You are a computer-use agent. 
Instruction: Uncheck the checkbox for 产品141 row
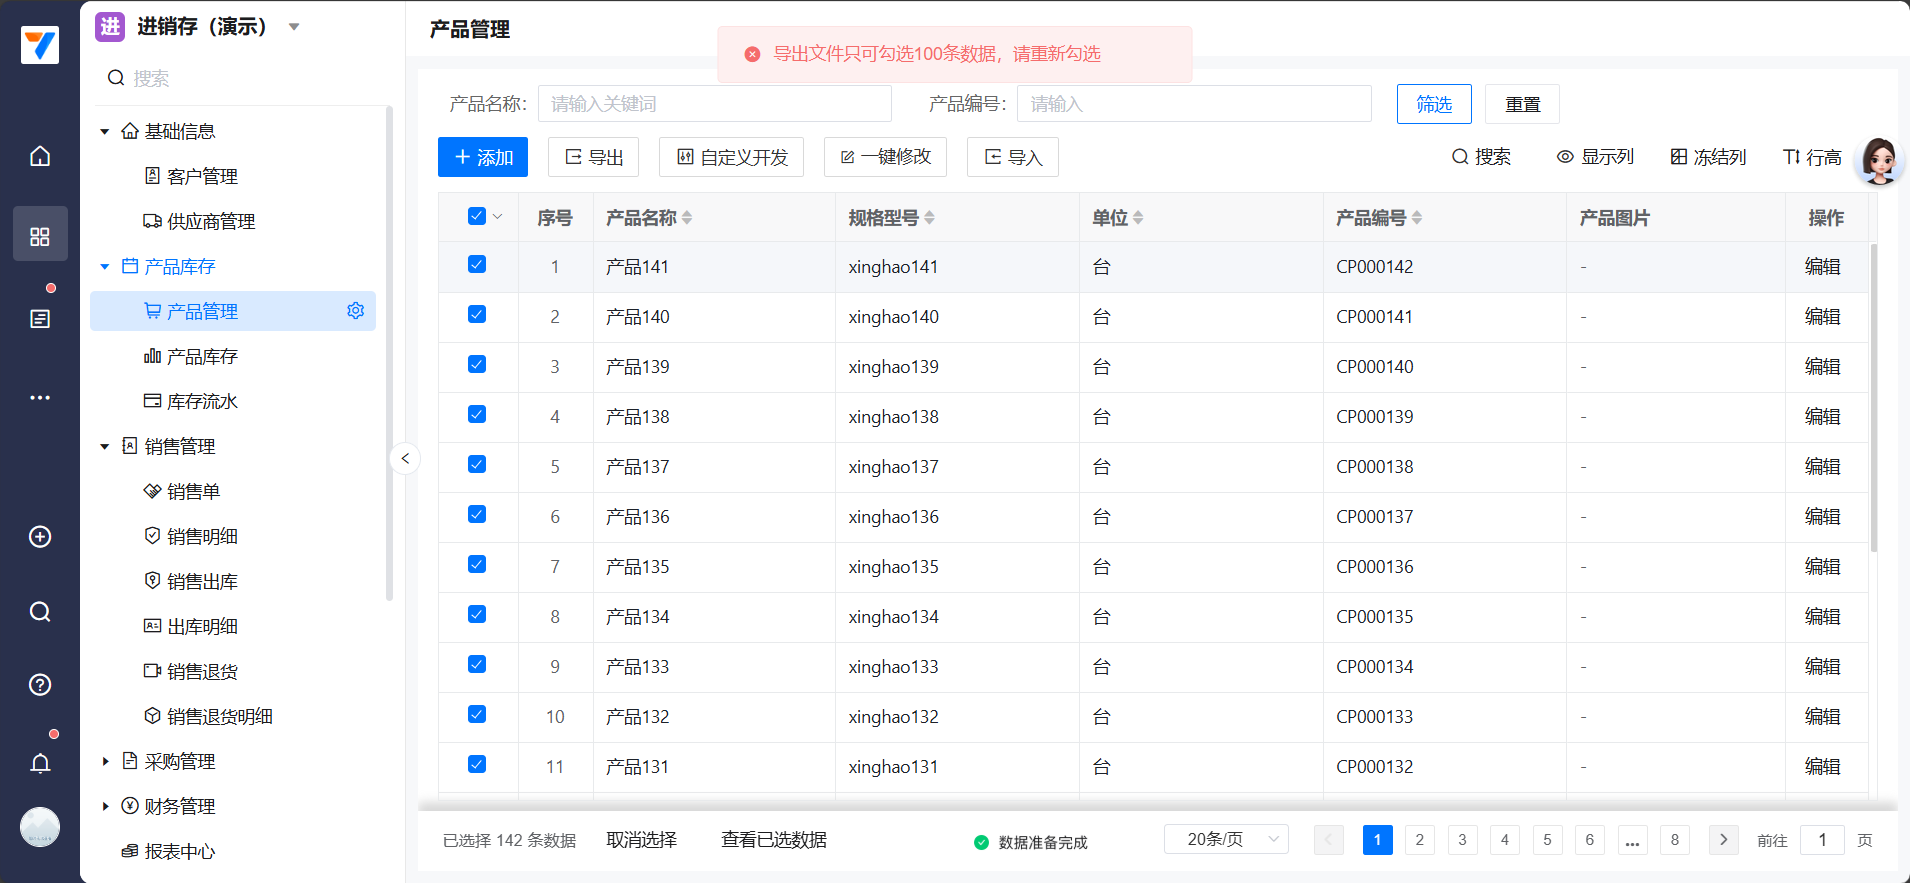pos(477,265)
